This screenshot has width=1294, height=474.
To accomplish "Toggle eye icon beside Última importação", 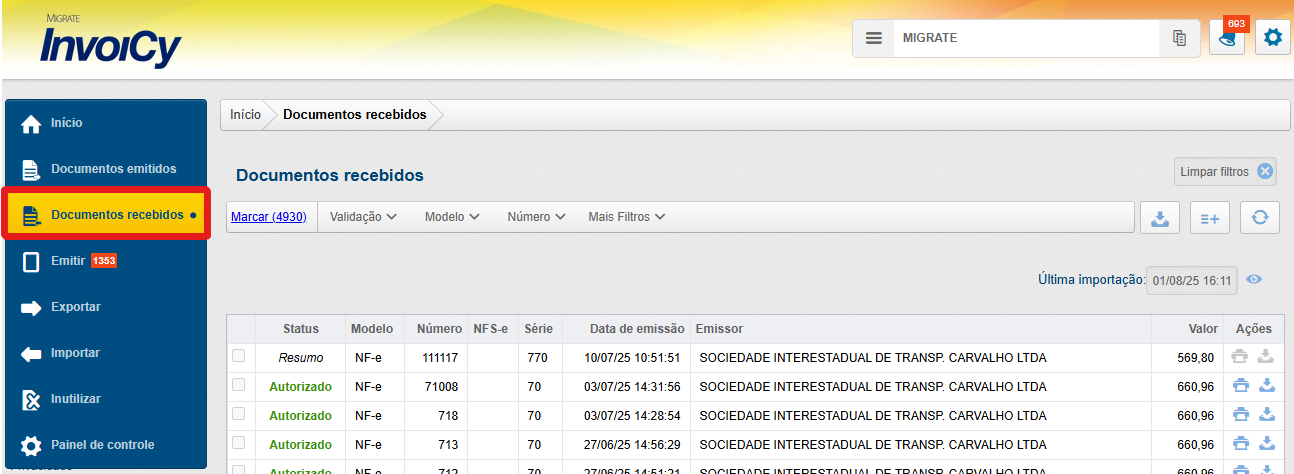I will tap(1254, 279).
